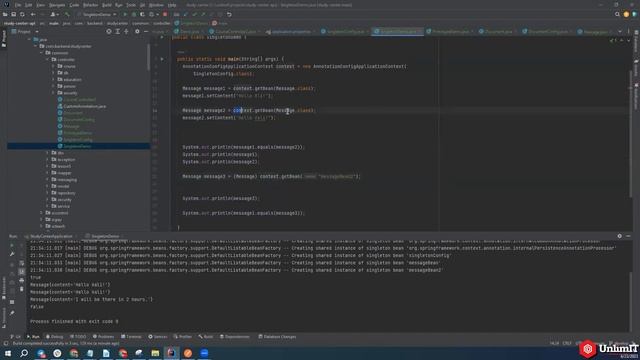Expand all icon in the Project panel header
Viewport: 640px width, 360px height.
click(x=118, y=31)
